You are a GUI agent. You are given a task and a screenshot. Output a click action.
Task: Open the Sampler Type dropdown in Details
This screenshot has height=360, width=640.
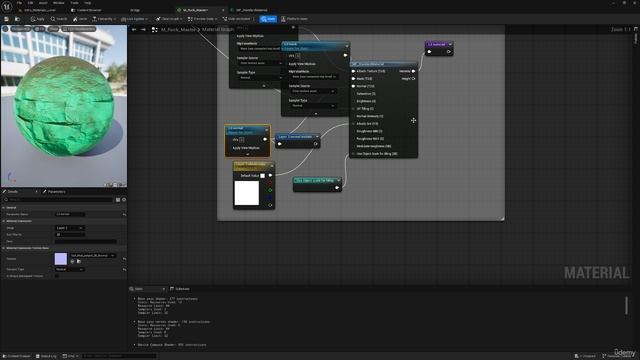[x=70, y=269]
